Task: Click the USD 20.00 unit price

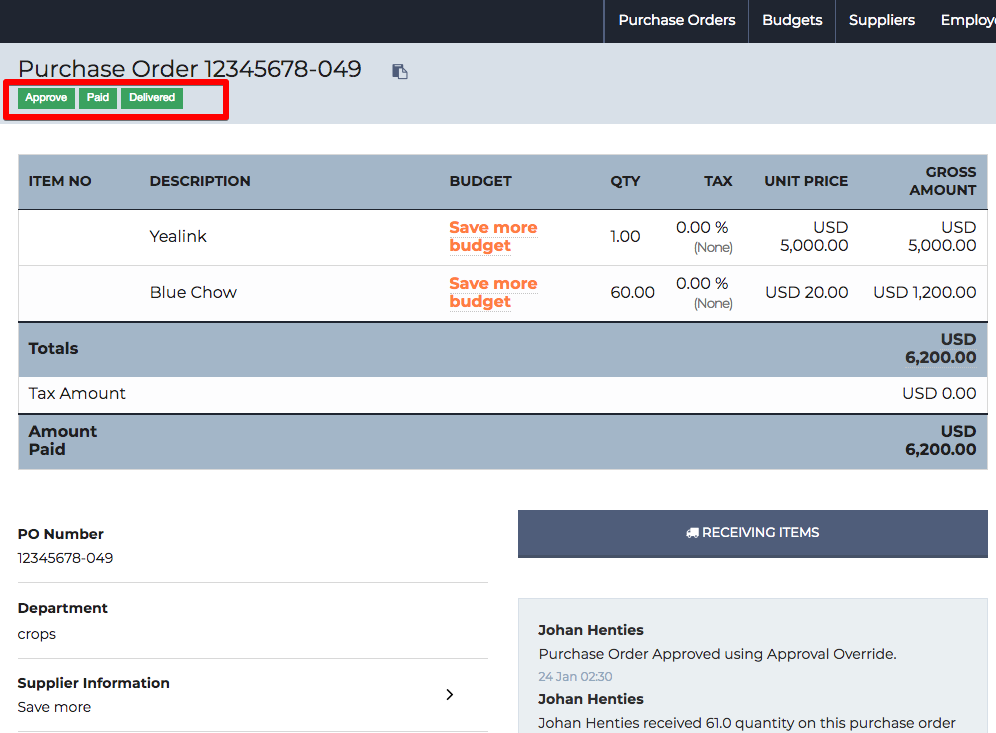Action: tap(807, 292)
